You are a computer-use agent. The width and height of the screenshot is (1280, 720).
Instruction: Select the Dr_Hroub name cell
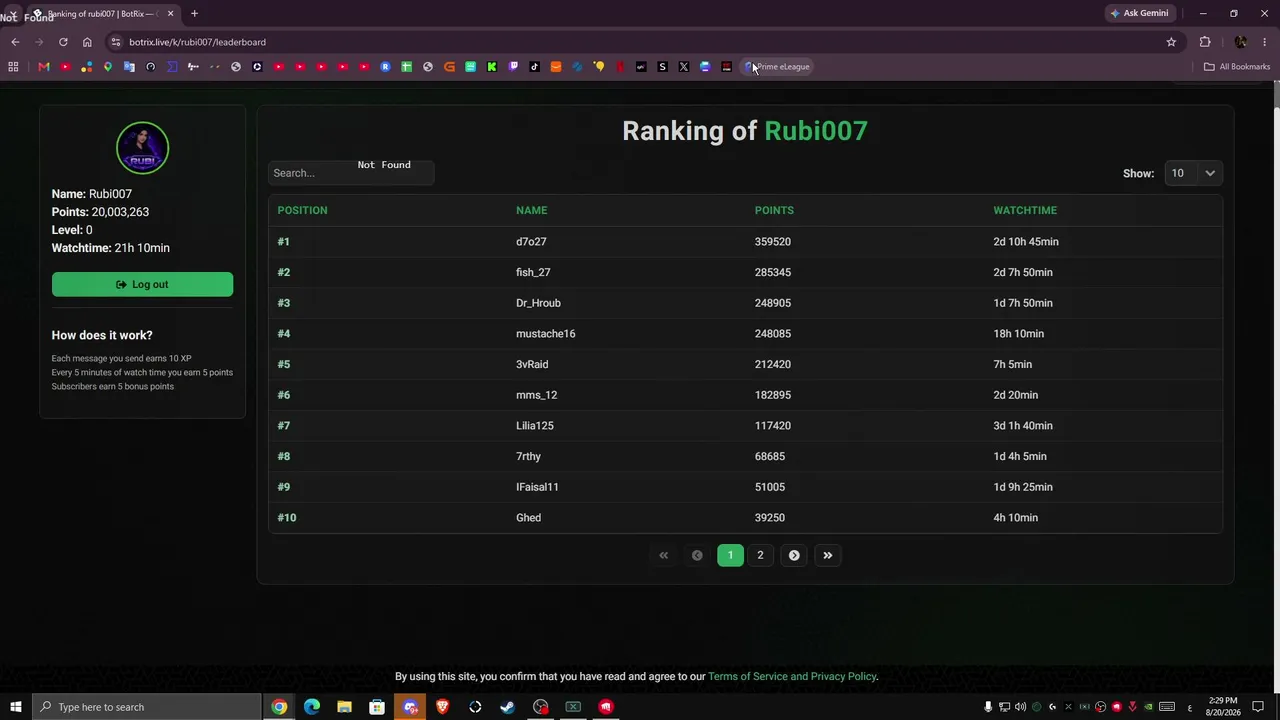(x=538, y=303)
